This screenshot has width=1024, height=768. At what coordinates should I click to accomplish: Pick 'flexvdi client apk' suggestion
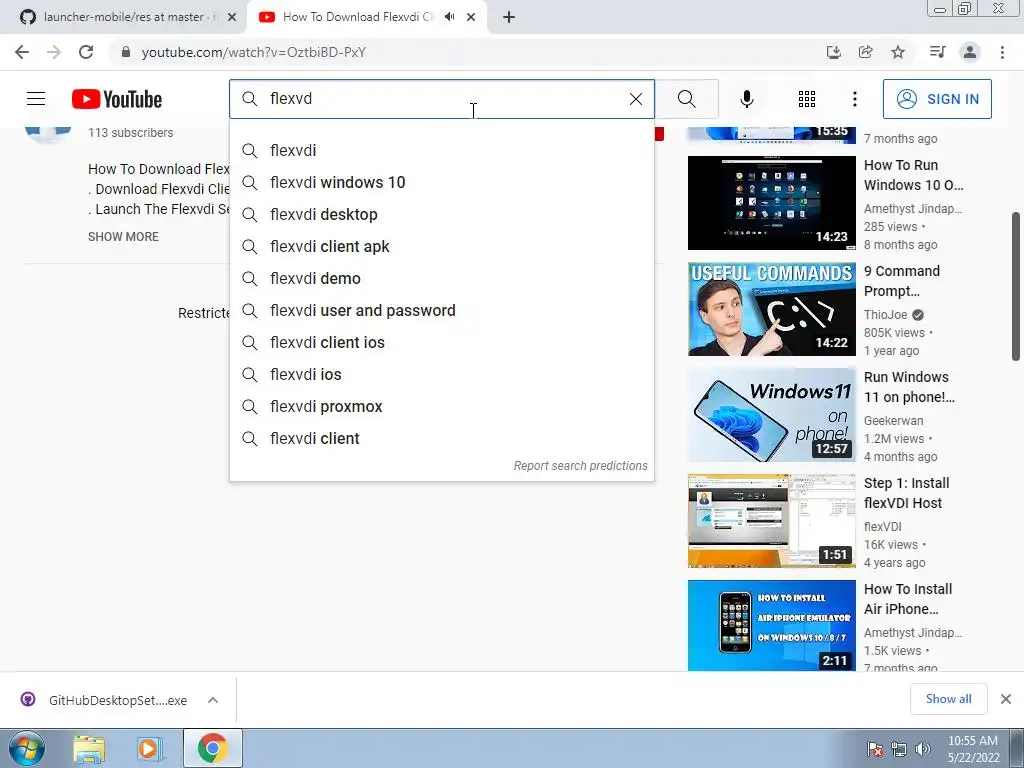tap(441, 246)
